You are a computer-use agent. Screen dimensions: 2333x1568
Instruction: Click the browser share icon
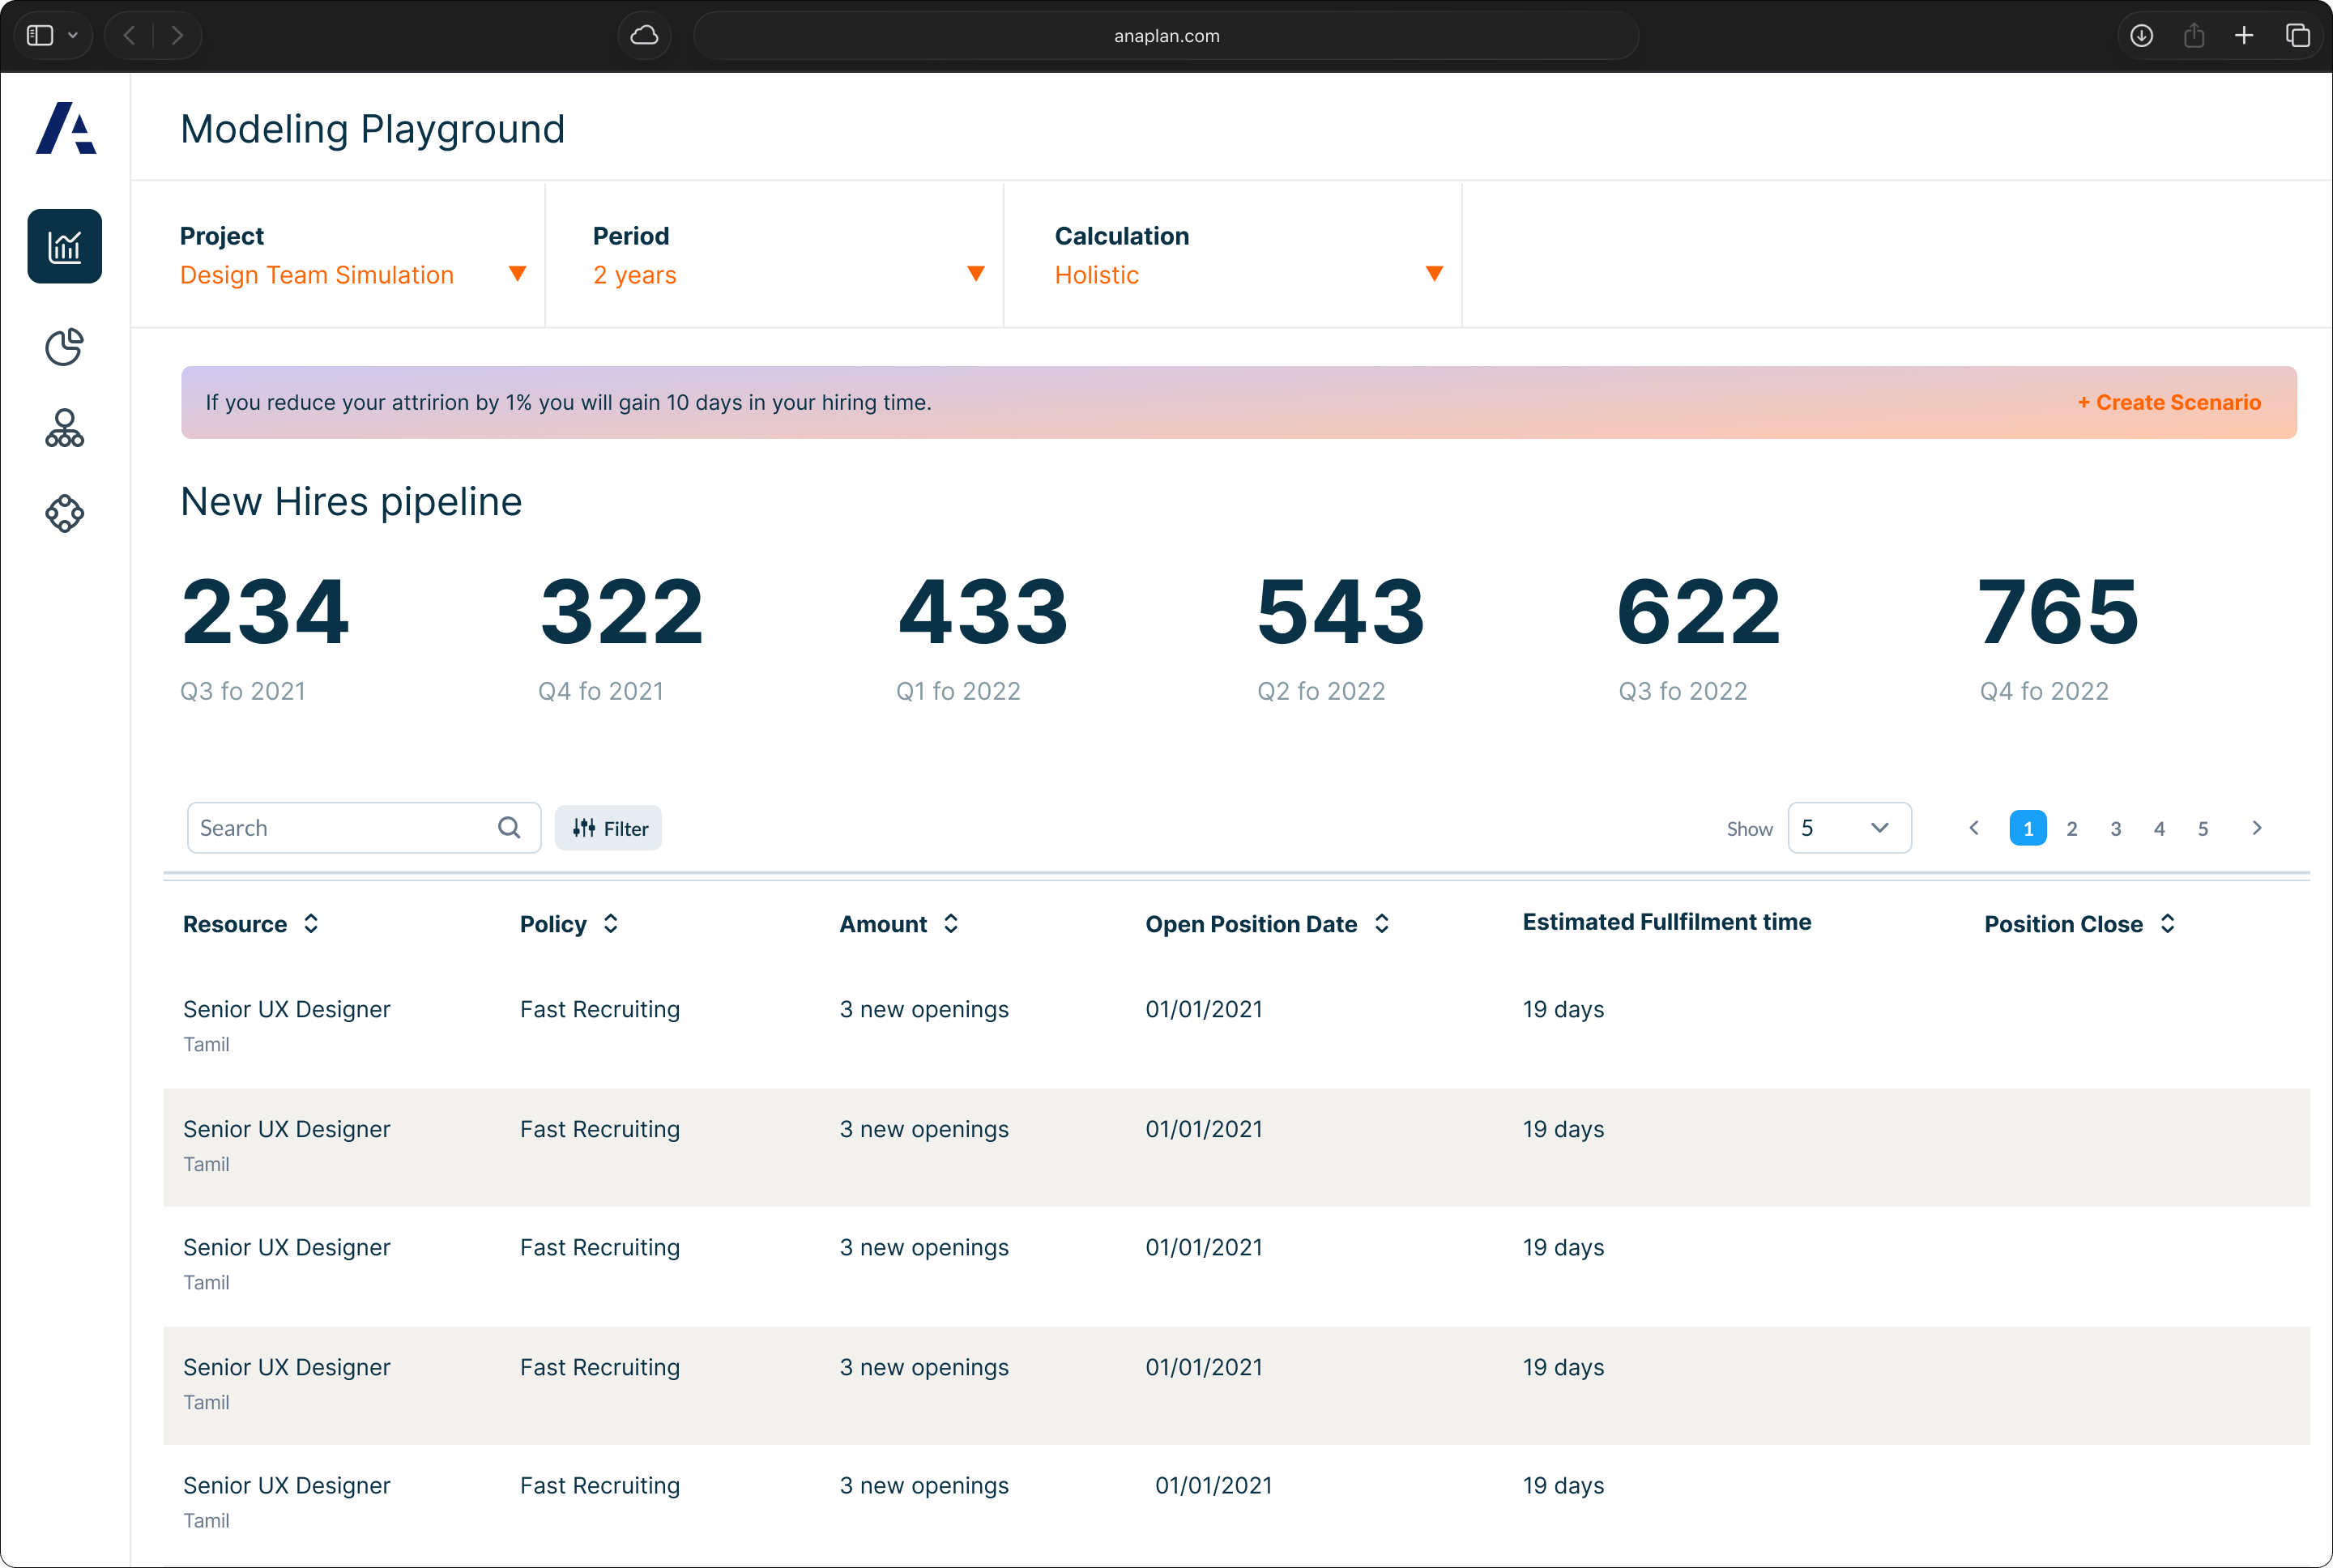pyautogui.click(x=2194, y=36)
